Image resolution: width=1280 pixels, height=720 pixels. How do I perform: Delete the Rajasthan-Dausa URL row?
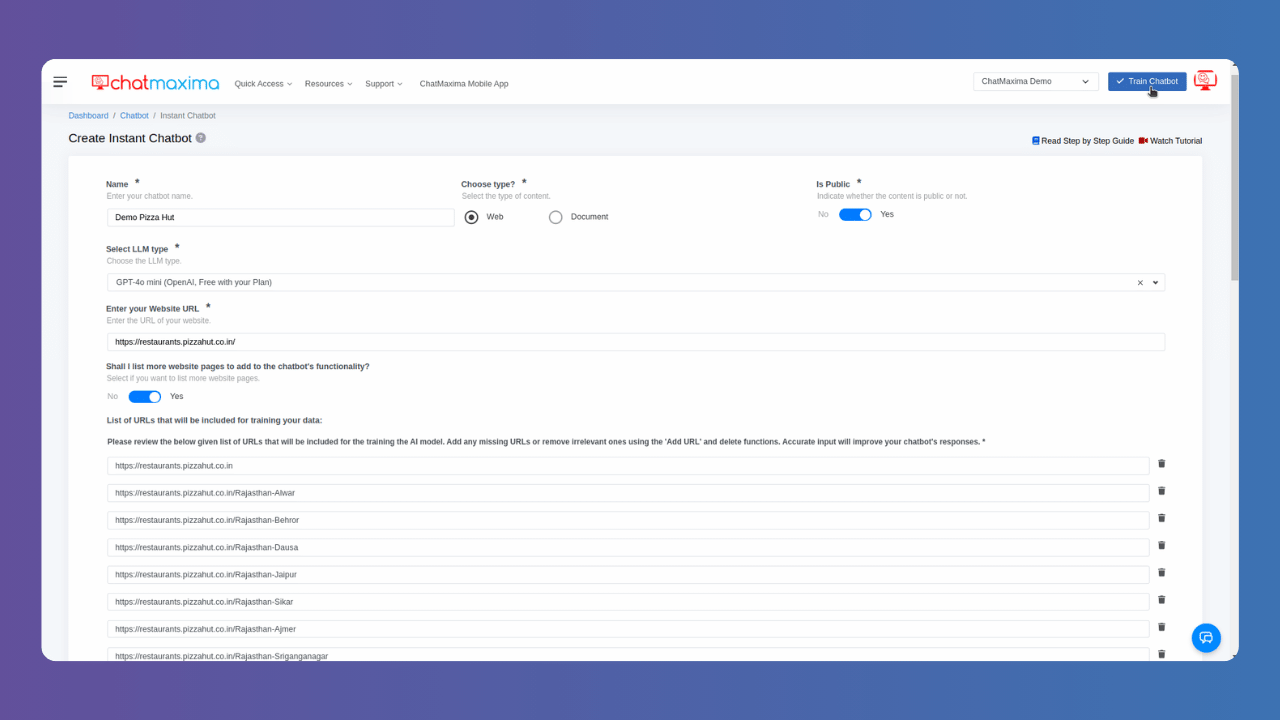coord(1162,545)
